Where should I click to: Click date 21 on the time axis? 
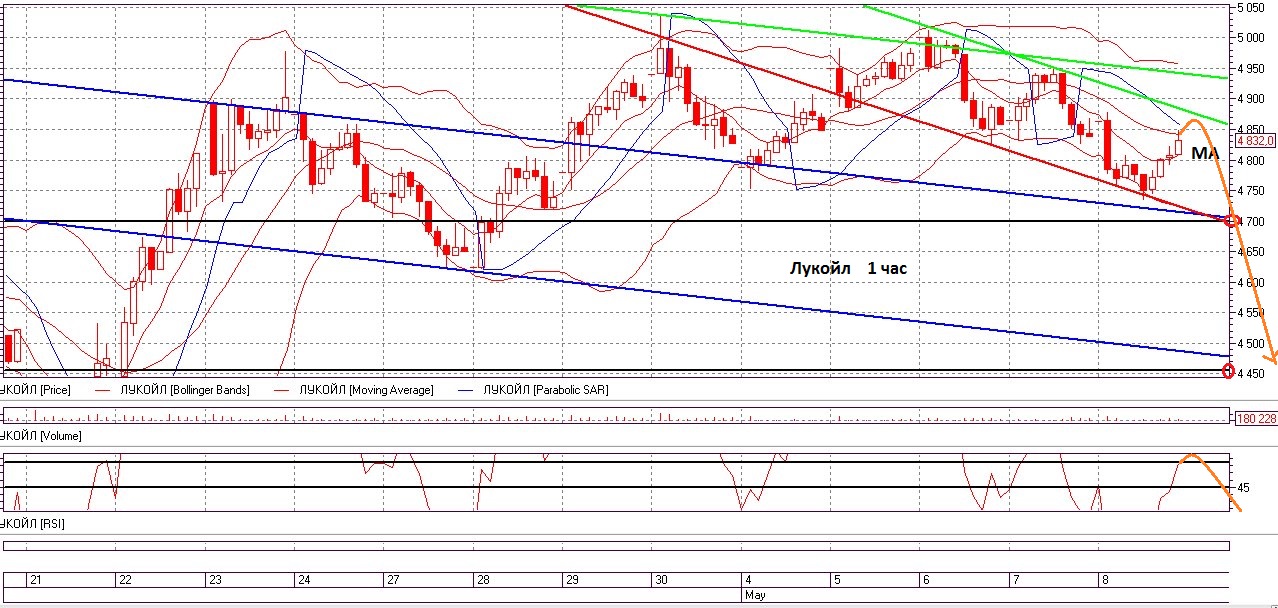click(x=35, y=580)
